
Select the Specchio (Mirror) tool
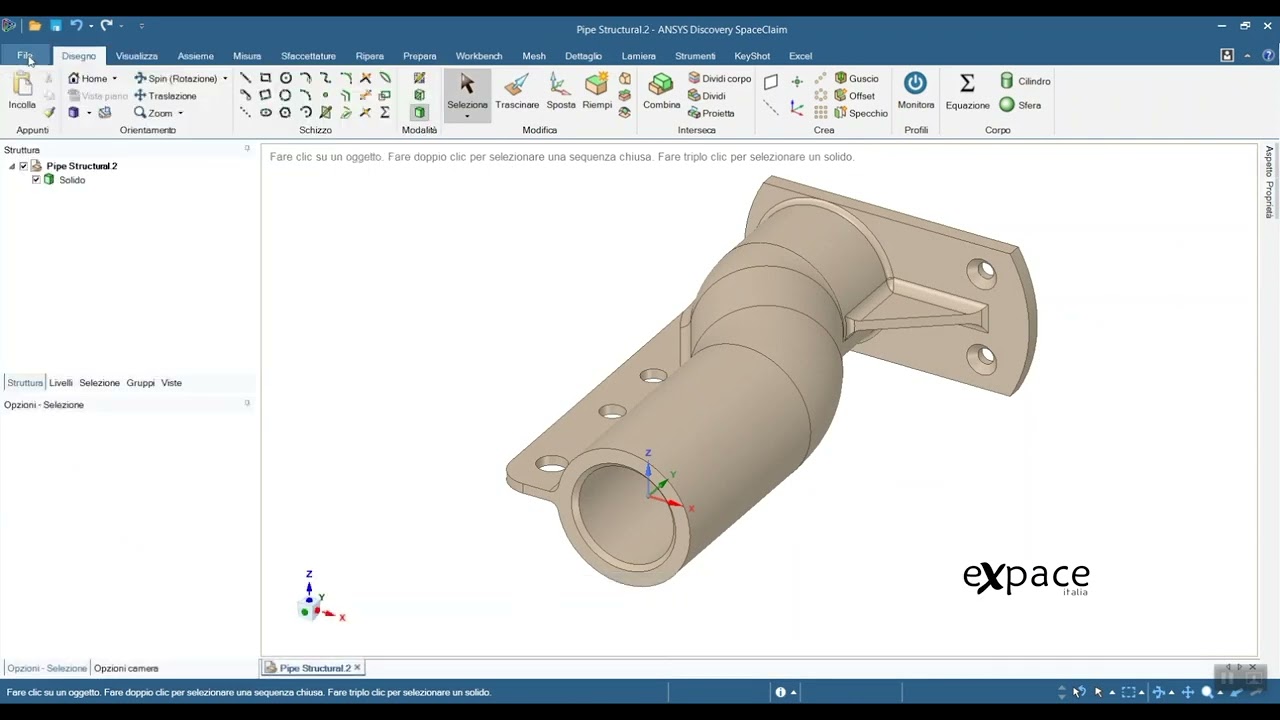pos(861,113)
